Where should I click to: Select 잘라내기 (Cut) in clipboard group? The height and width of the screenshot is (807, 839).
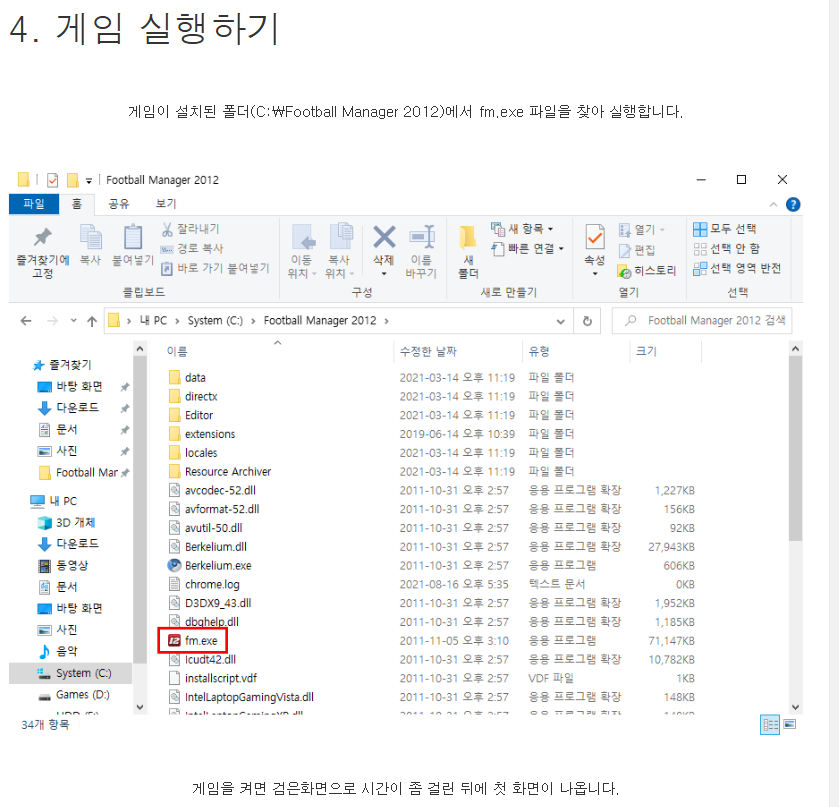pos(190,229)
